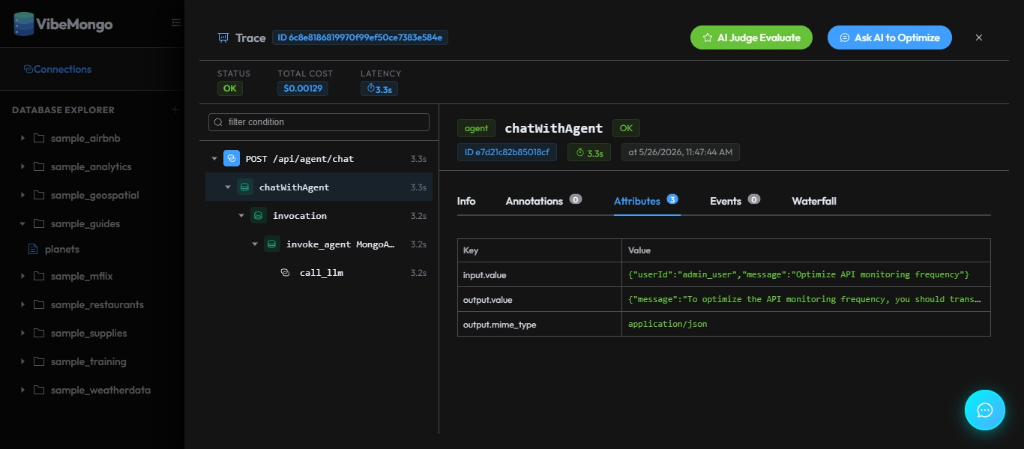1024x449 pixels.
Task: Close the trace panel with X
Action: coord(979,38)
